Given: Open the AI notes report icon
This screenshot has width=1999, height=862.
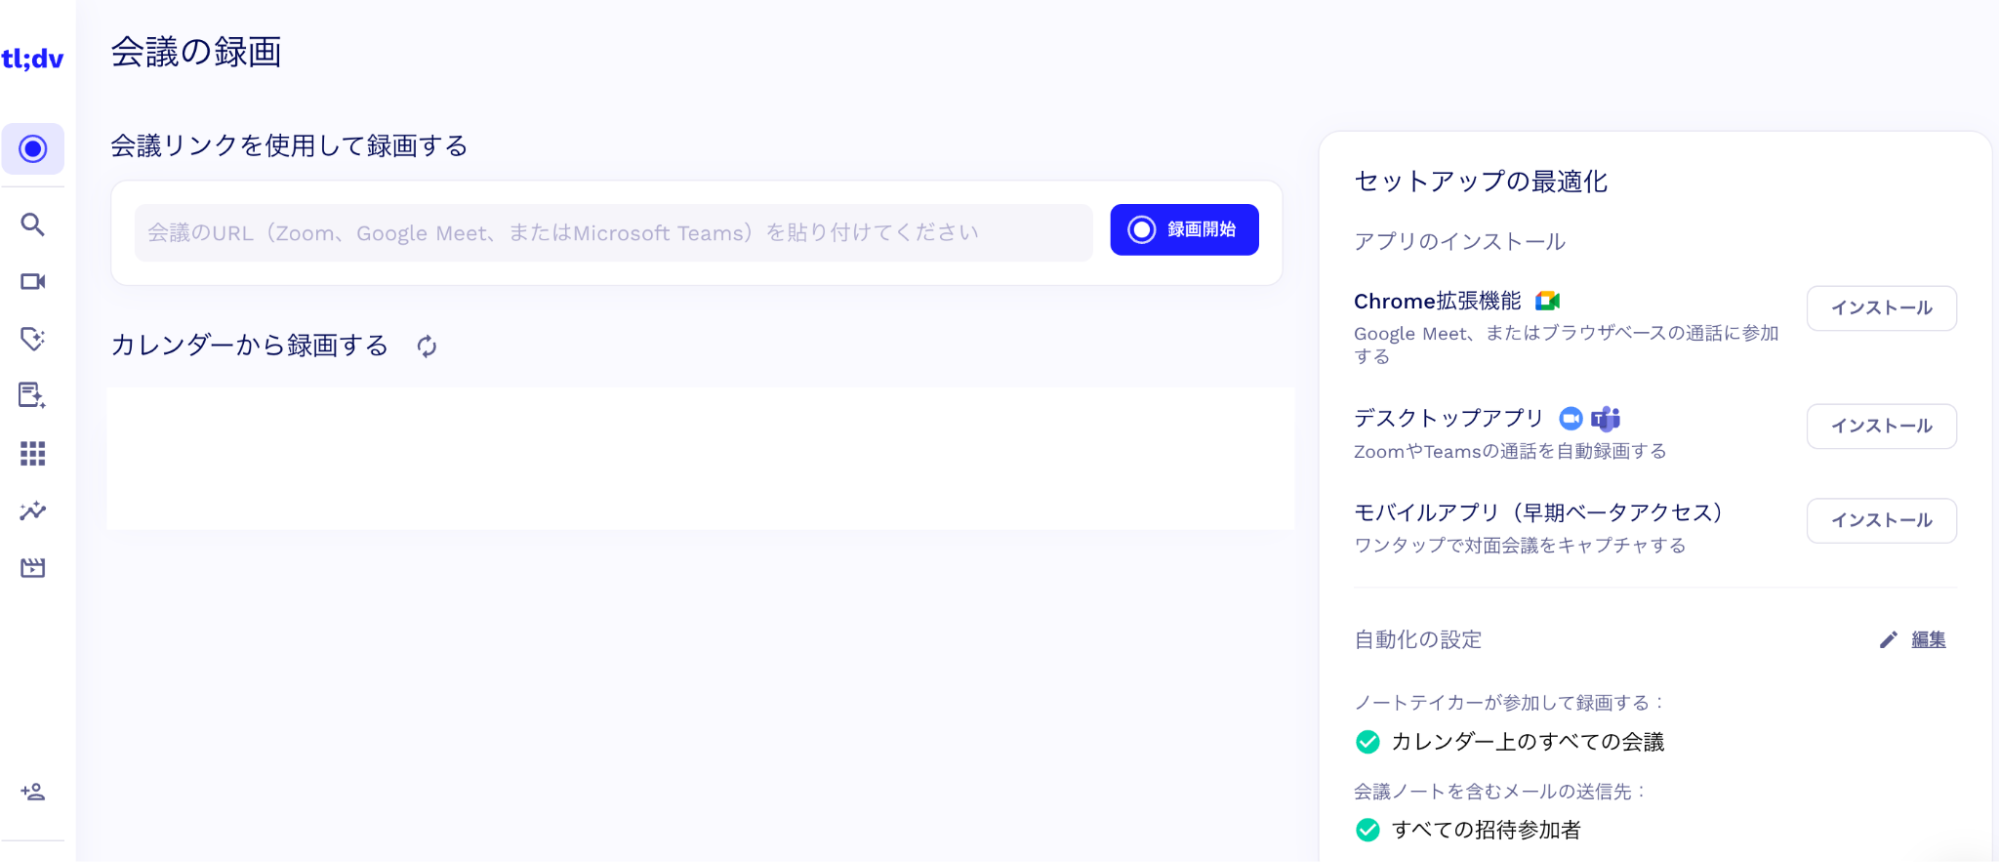Looking at the screenshot, I should (x=33, y=396).
